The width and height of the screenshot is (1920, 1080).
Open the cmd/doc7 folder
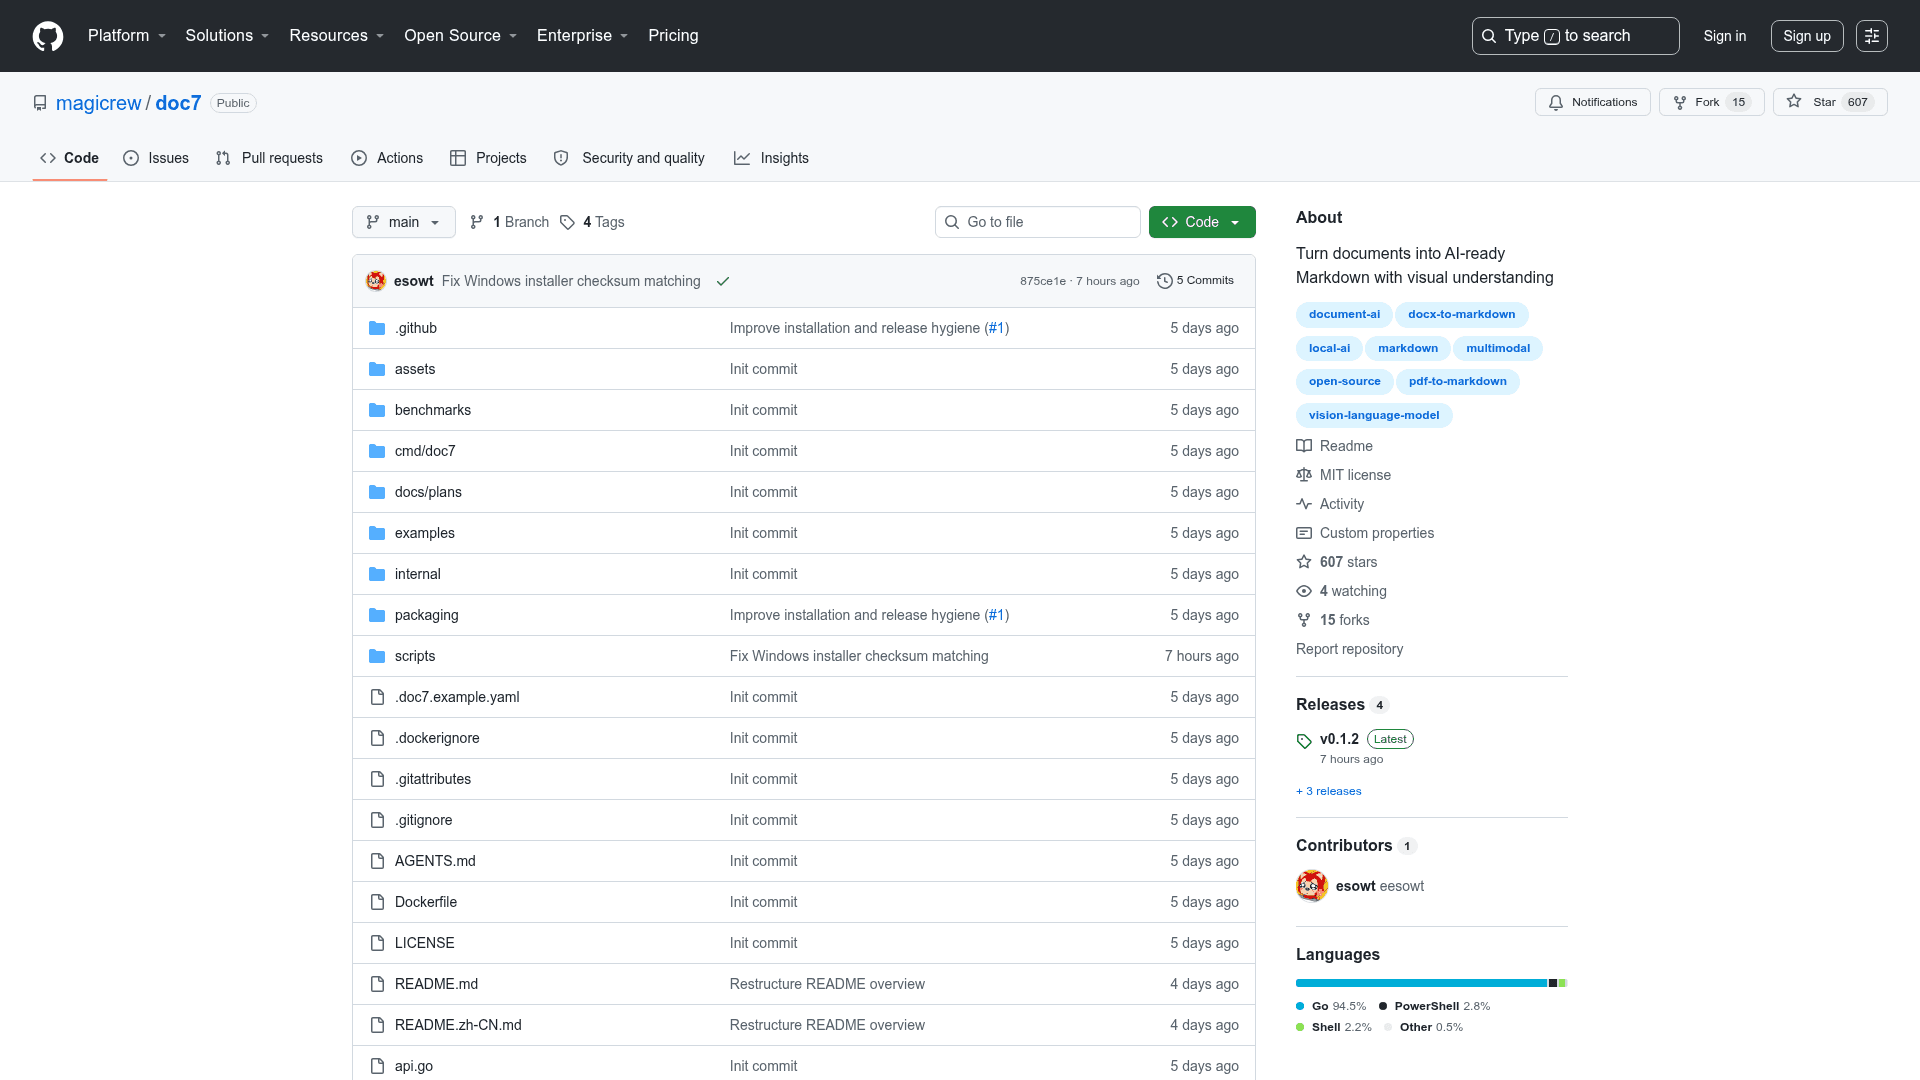425,451
